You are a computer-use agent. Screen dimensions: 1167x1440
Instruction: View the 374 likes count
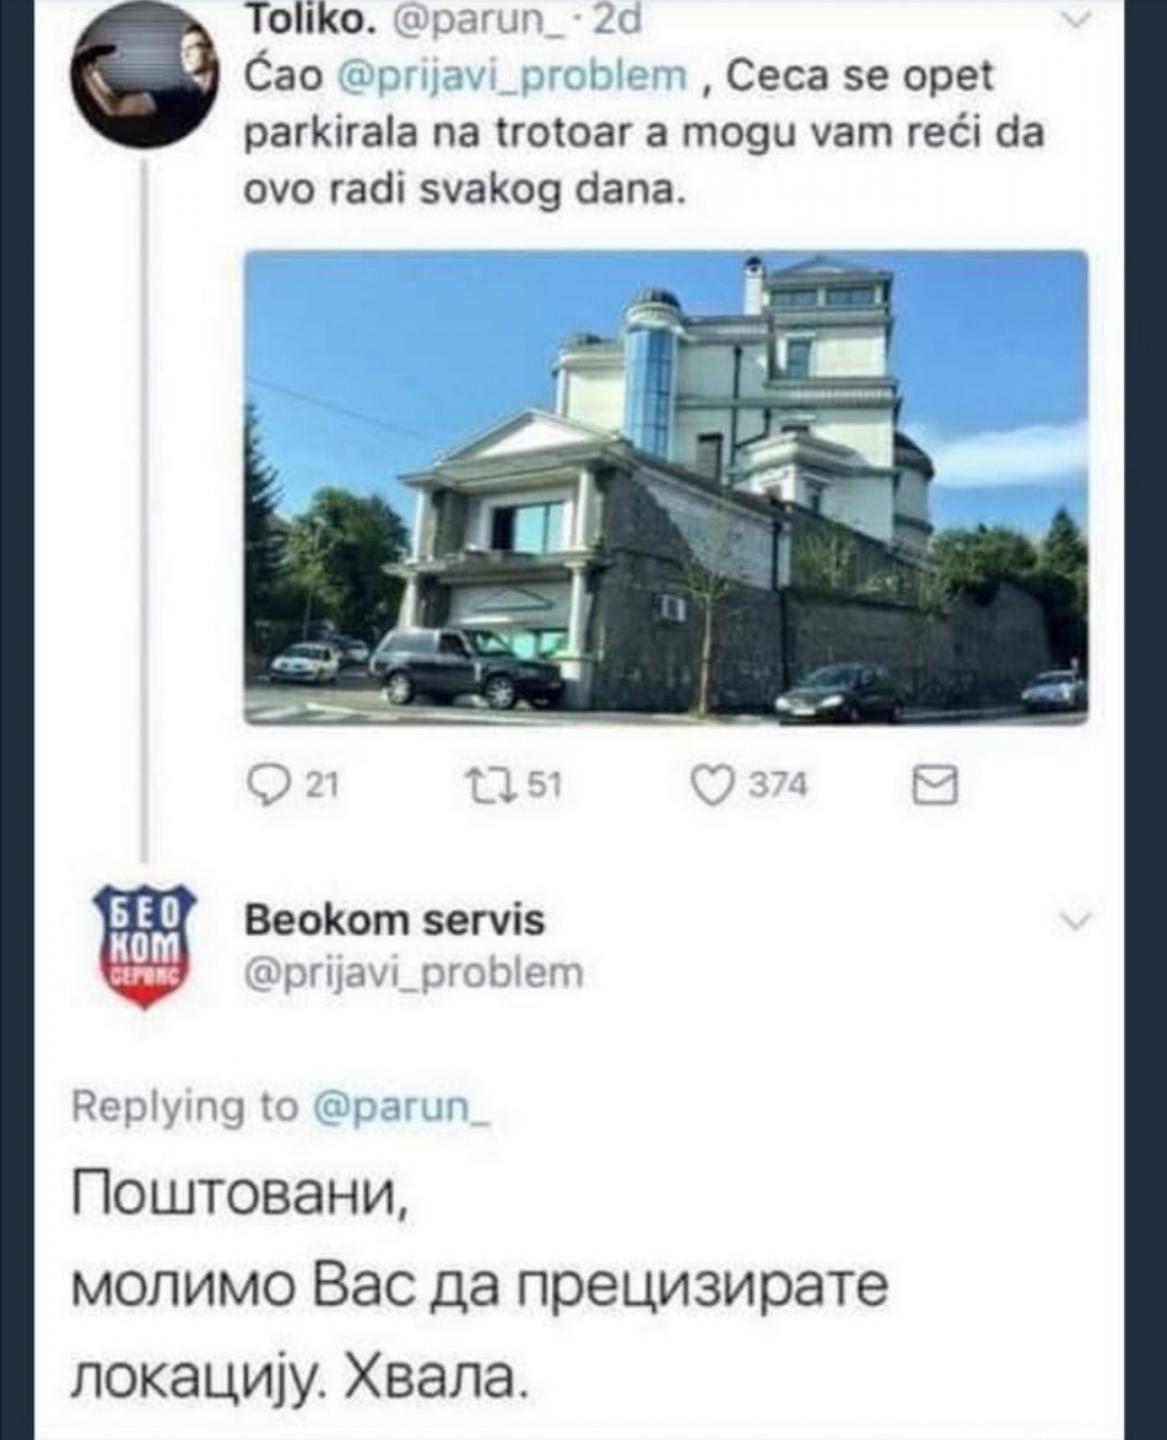[778, 786]
